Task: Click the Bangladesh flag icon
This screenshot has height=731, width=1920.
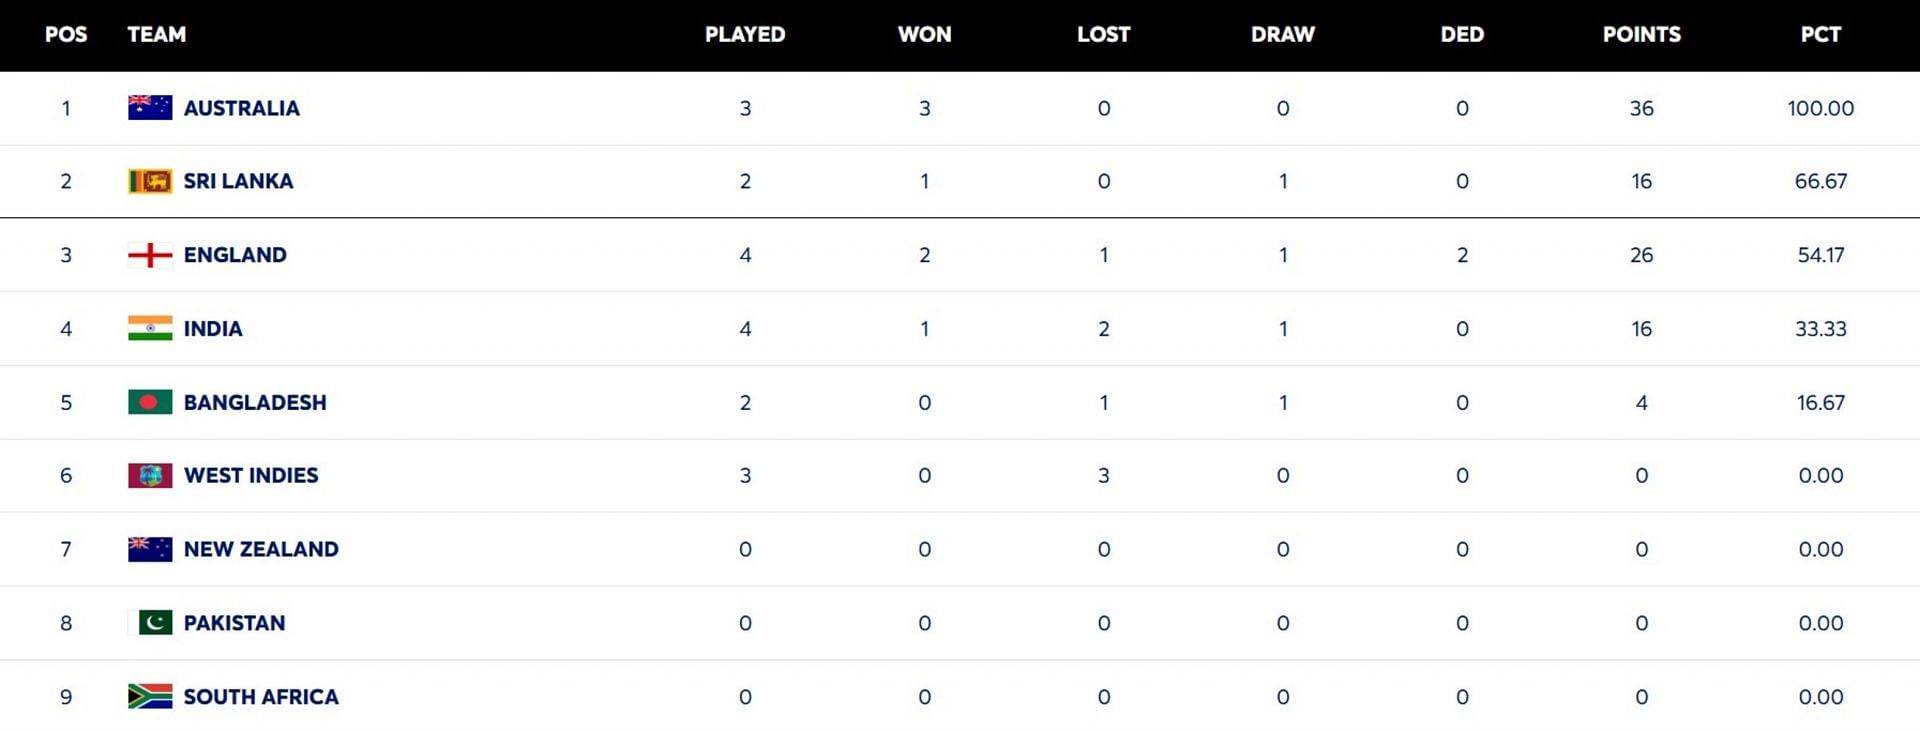Action: [150, 402]
